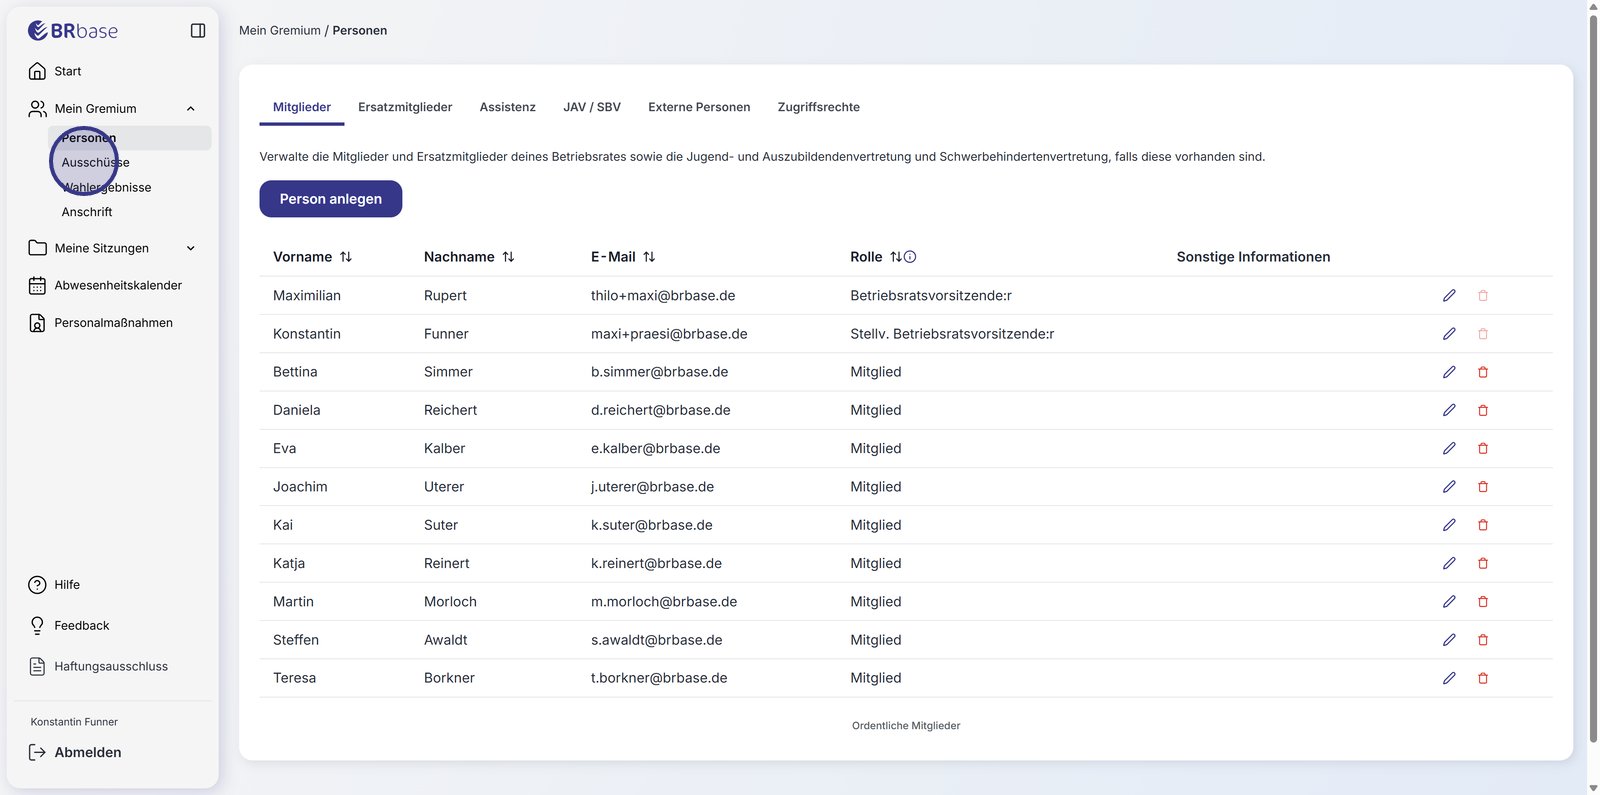This screenshot has height=795, width=1600.
Task: Show the Rolle column info tooltip icon
Action: point(910,257)
